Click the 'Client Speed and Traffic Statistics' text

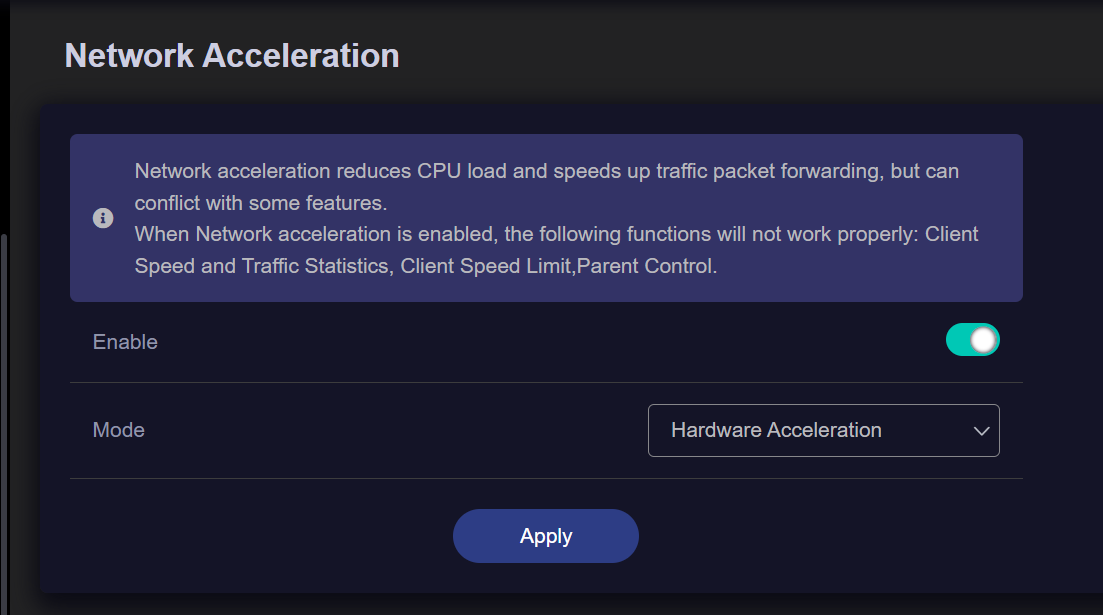tap(262, 267)
